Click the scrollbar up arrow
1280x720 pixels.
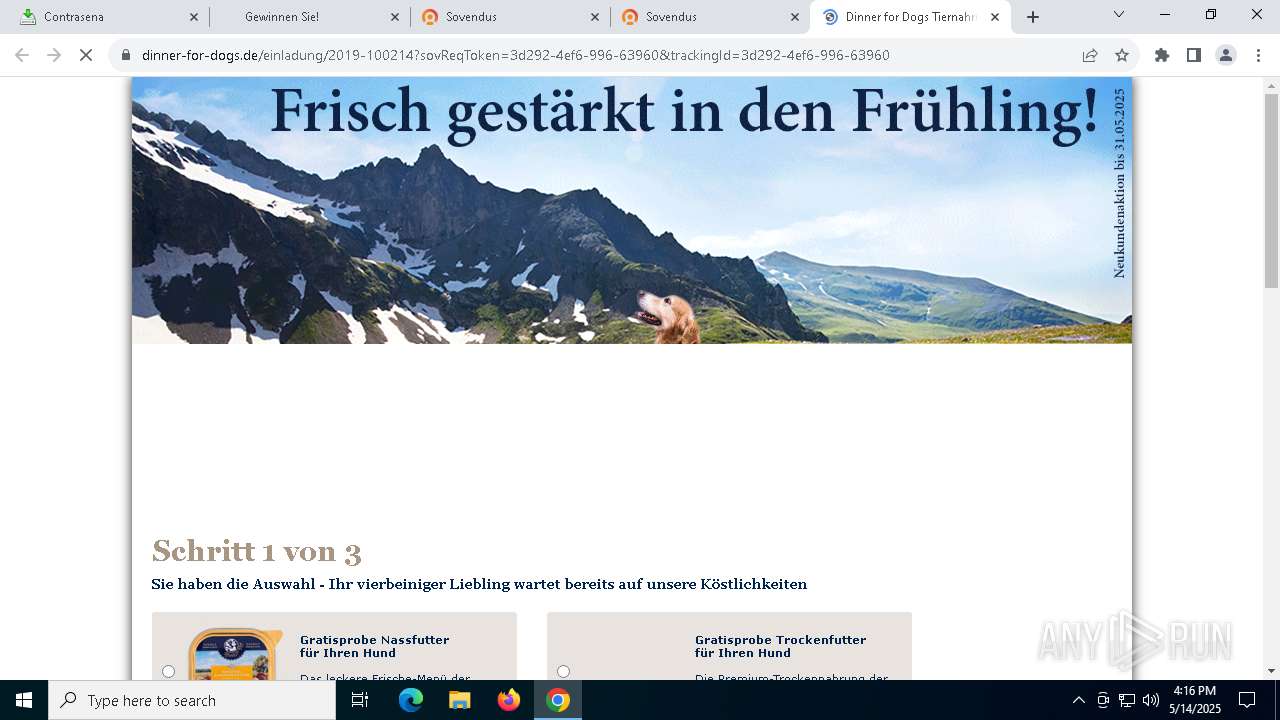point(1271,85)
